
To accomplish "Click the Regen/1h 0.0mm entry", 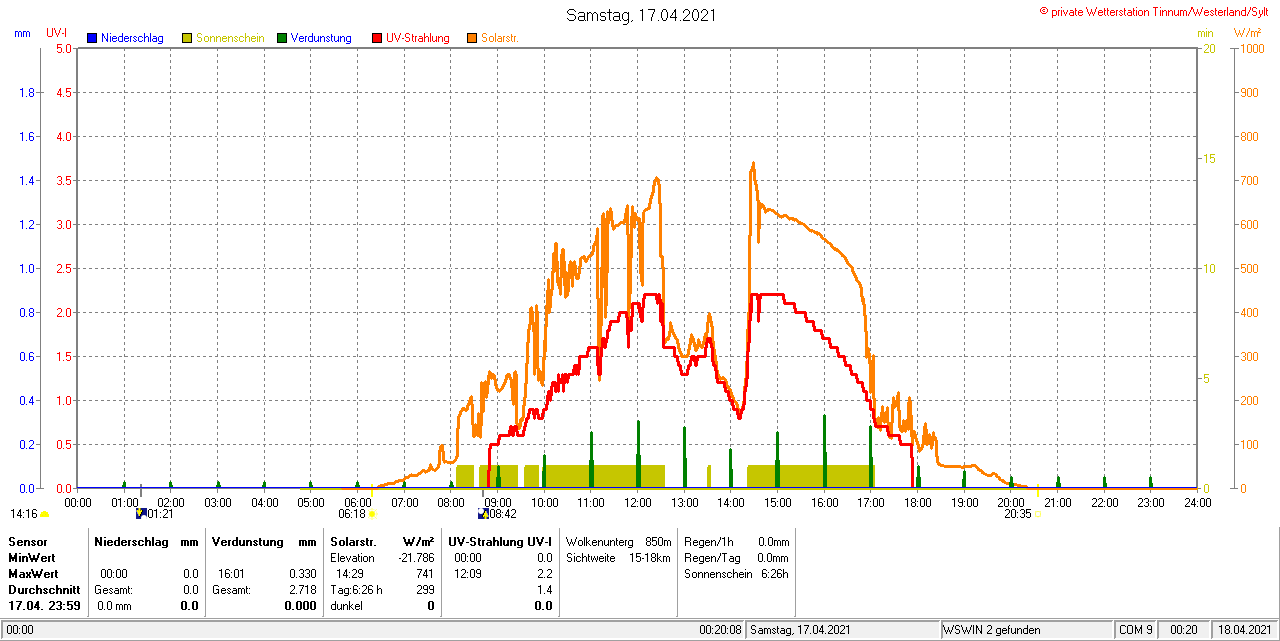I will (x=737, y=541).
